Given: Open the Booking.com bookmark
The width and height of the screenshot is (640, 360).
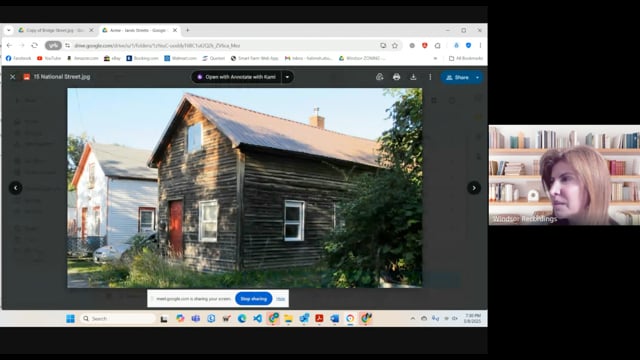Looking at the screenshot, I should pyautogui.click(x=142, y=58).
